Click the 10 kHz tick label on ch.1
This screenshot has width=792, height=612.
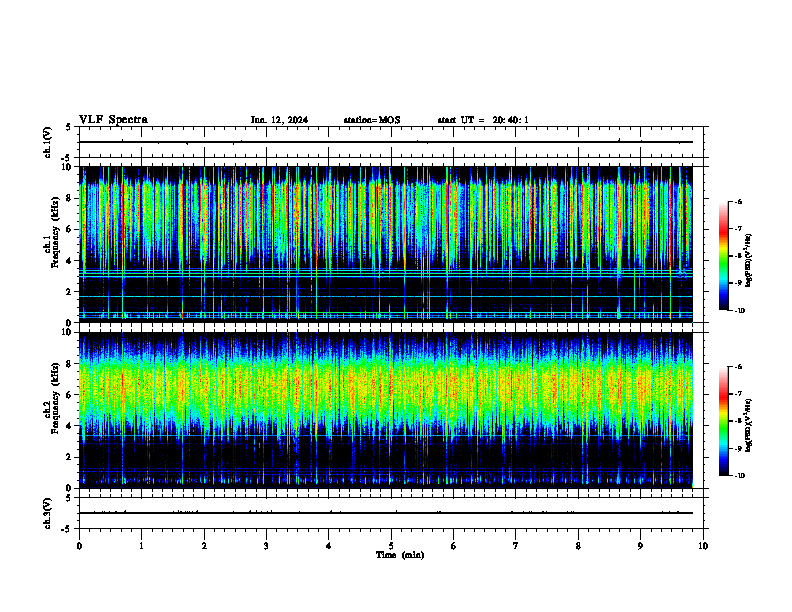point(68,167)
